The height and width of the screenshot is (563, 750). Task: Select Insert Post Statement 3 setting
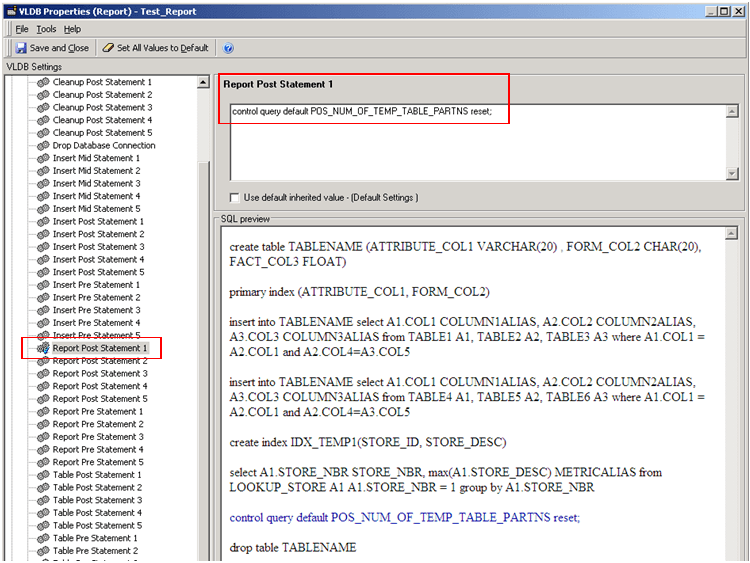(x=98, y=247)
